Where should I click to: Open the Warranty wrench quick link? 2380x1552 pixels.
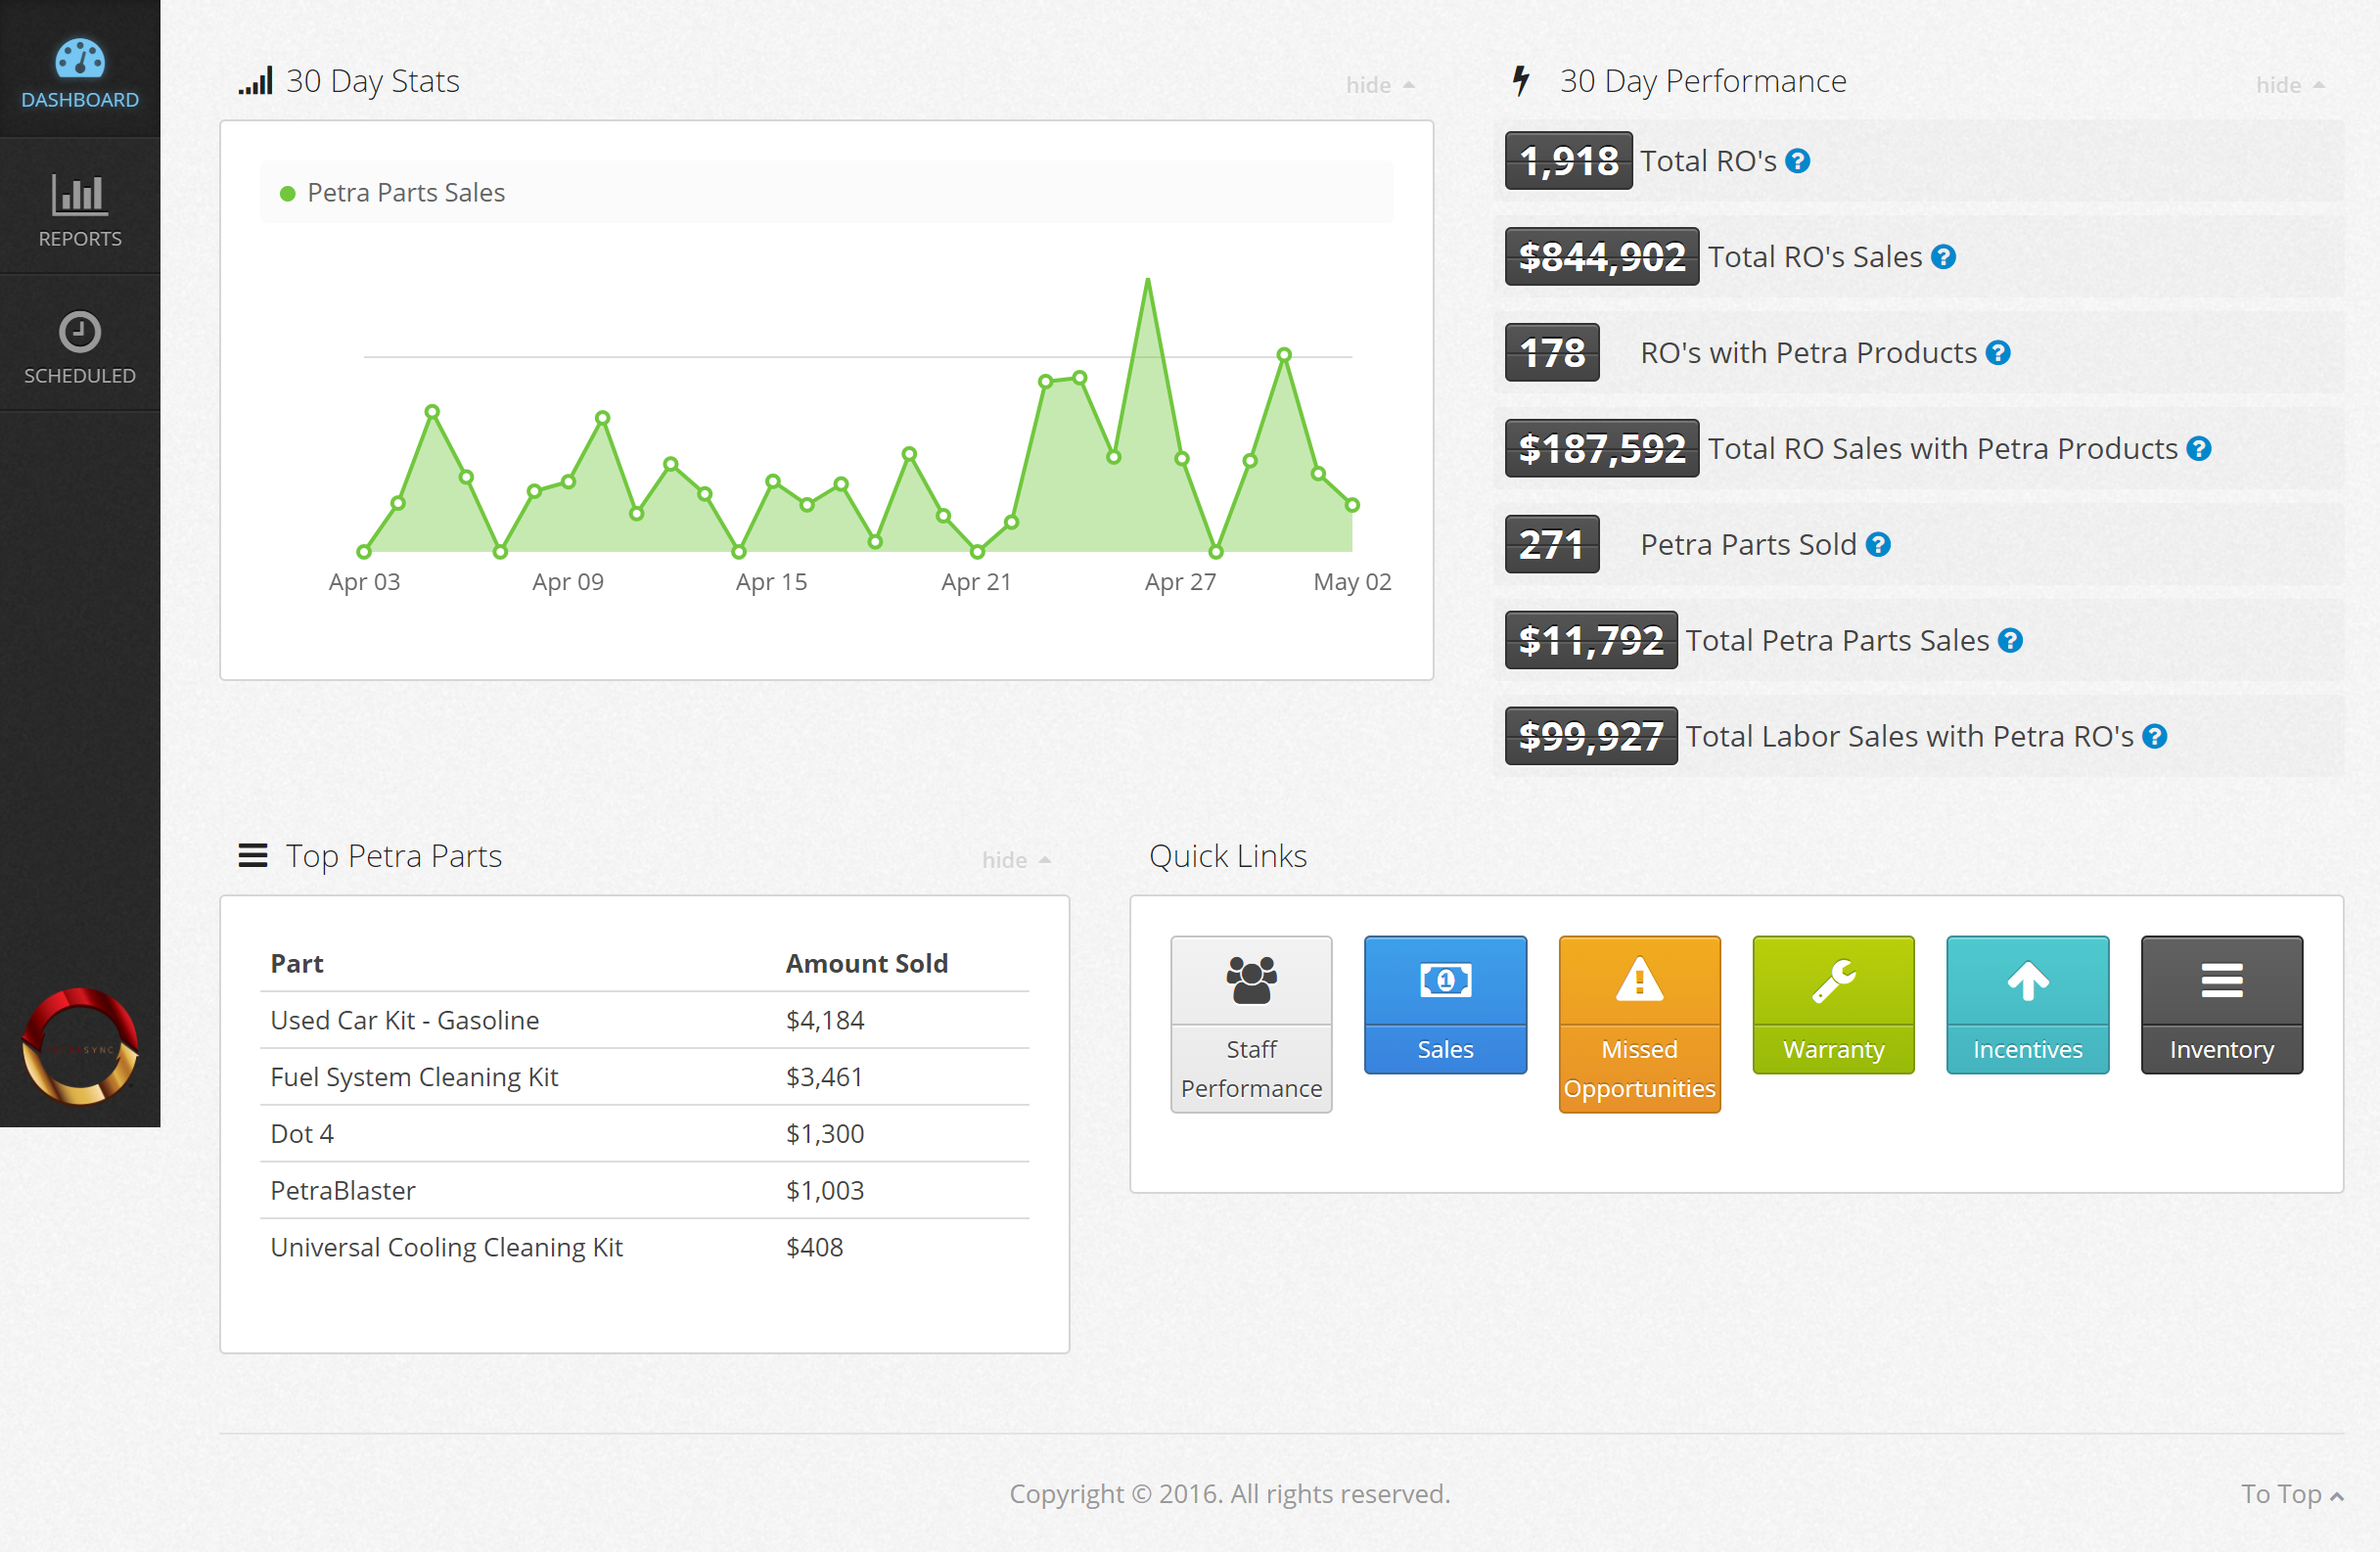[x=1833, y=1004]
